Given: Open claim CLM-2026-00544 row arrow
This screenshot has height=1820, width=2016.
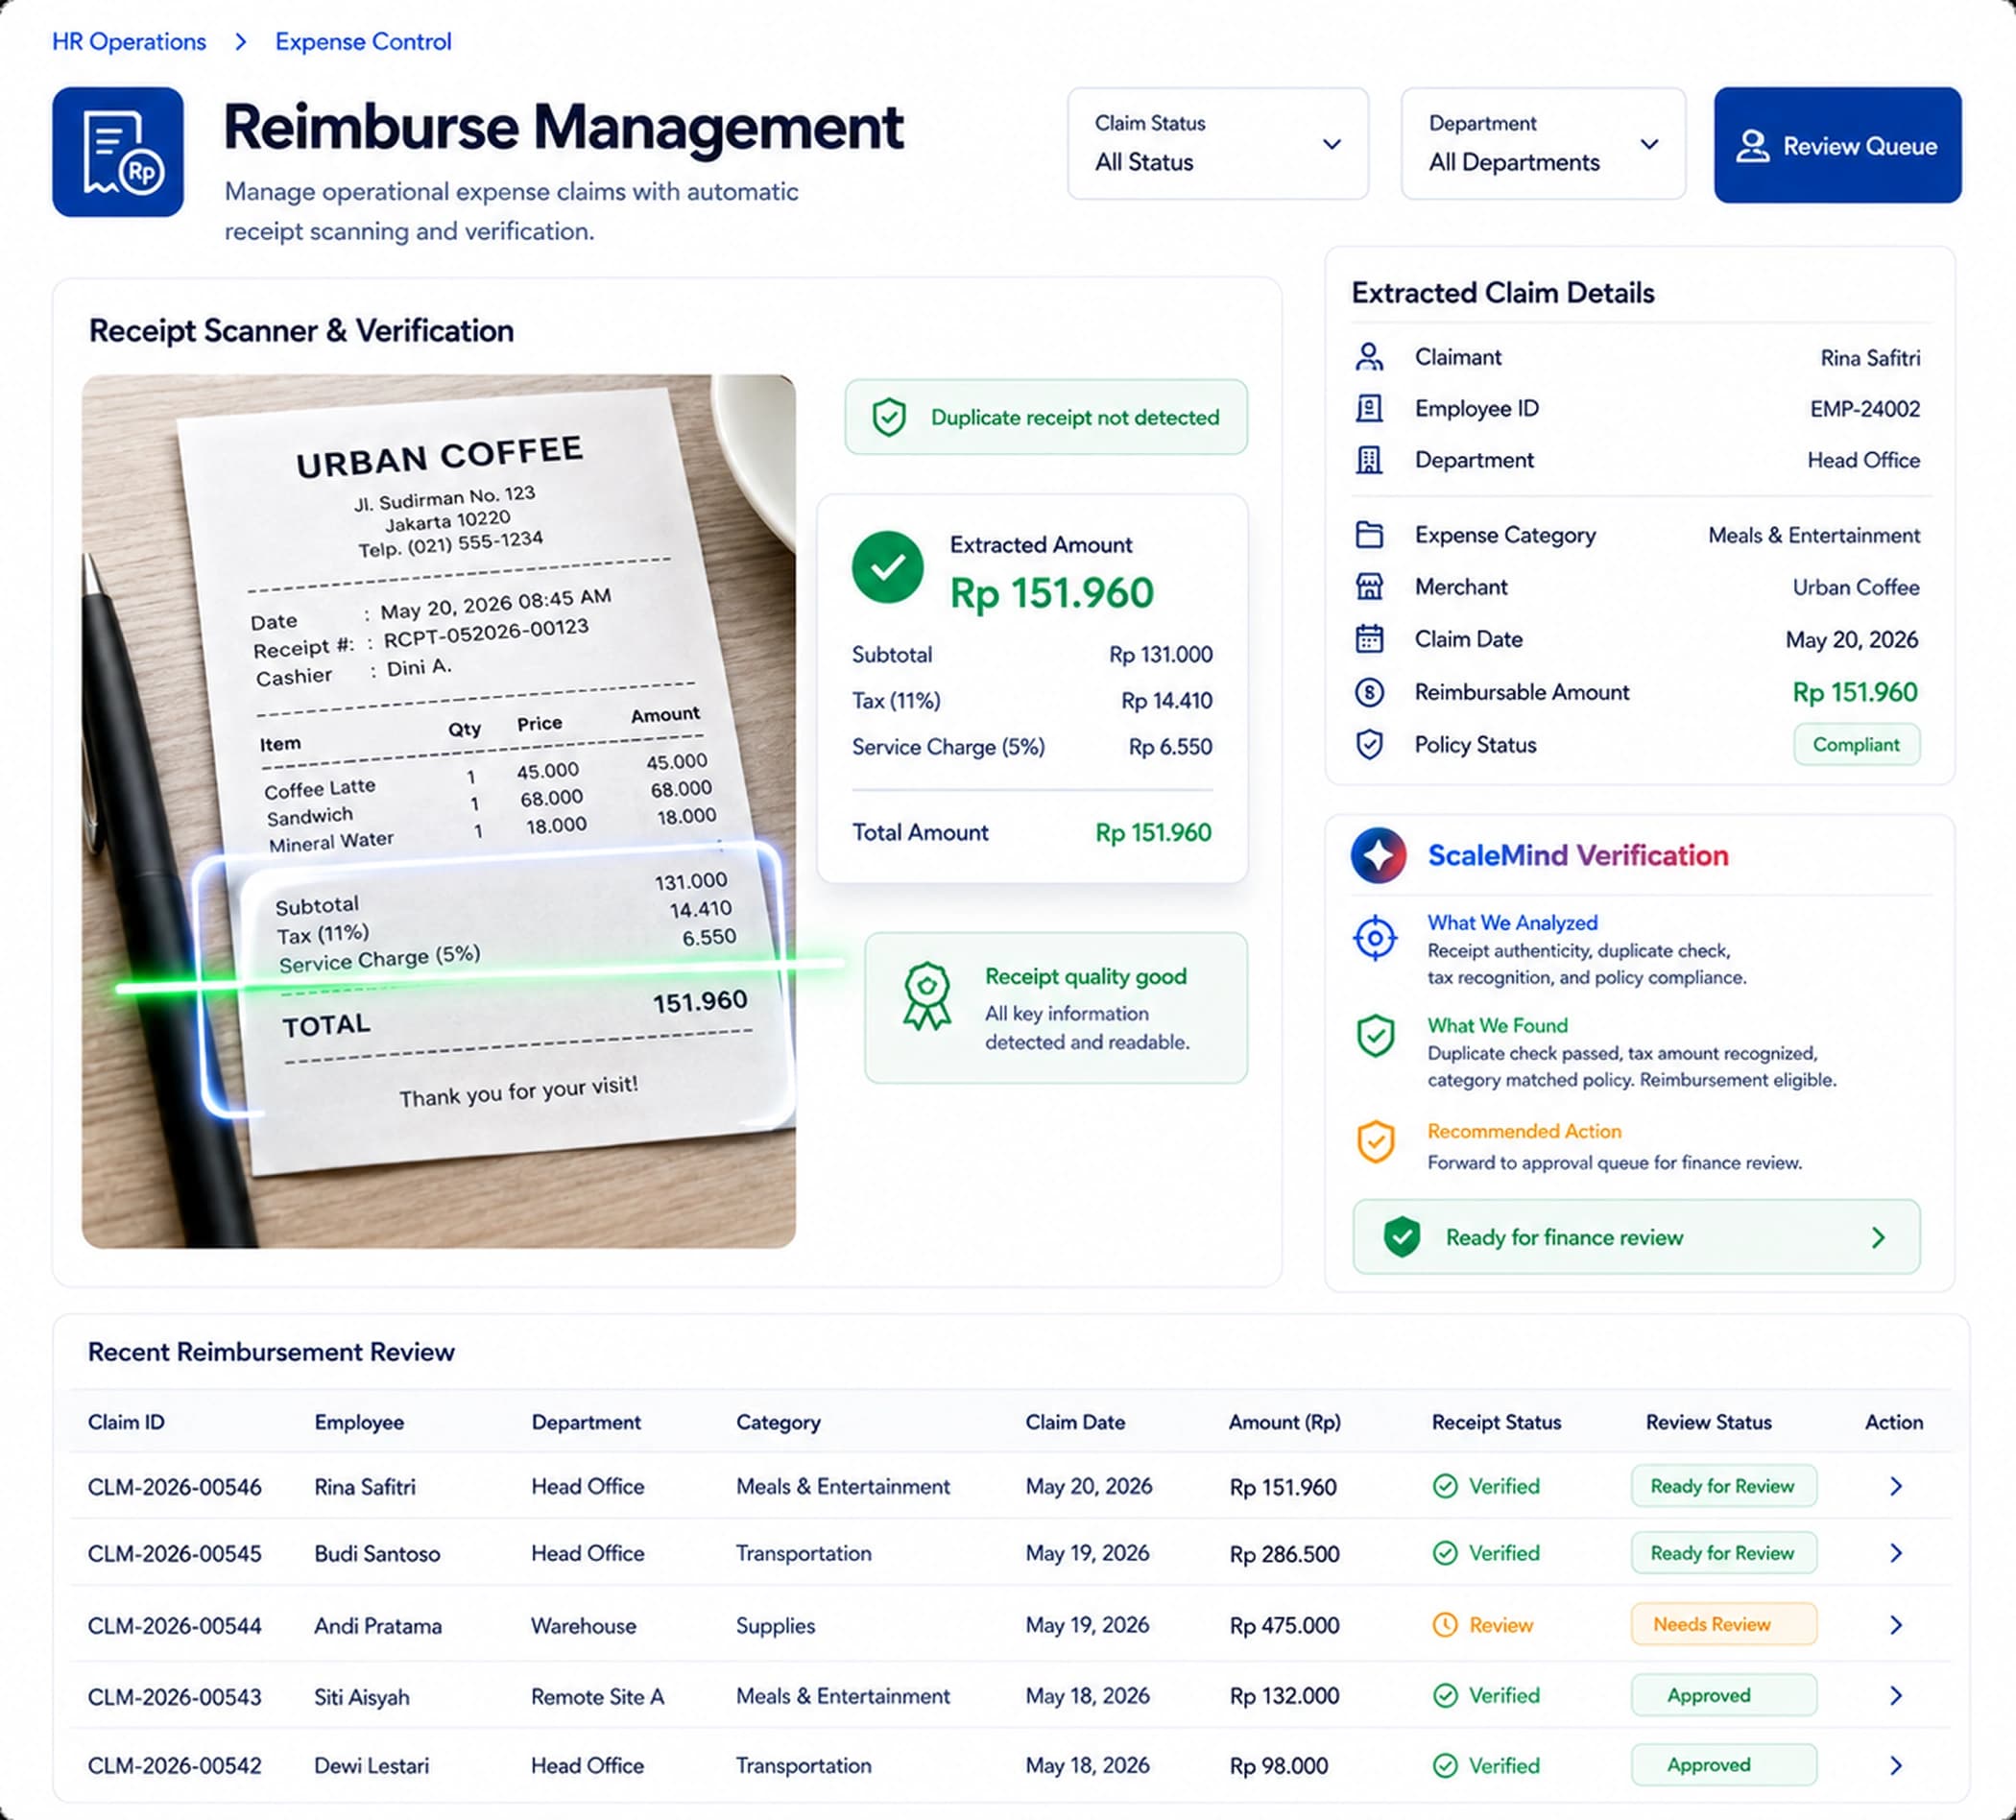Looking at the screenshot, I should pos(1896,1625).
